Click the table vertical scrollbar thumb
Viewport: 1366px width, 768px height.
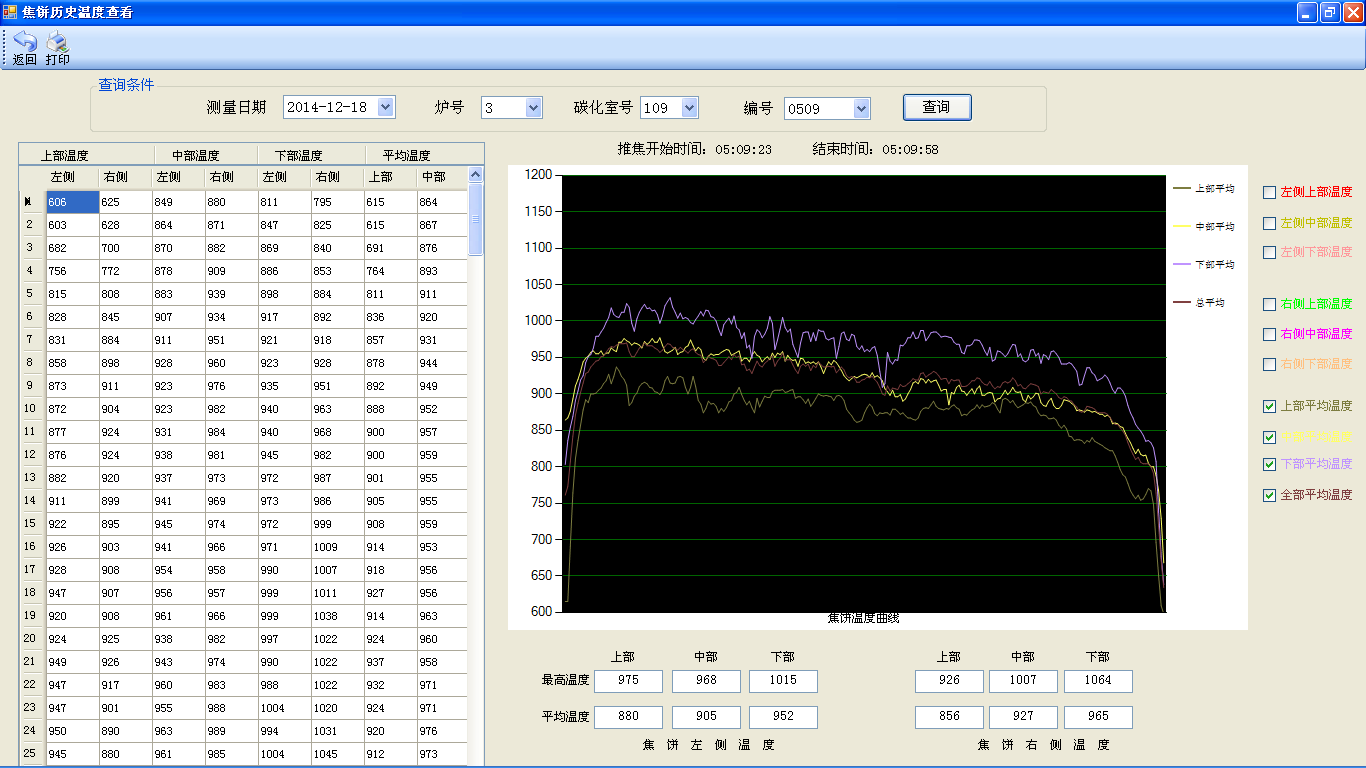tap(476, 220)
